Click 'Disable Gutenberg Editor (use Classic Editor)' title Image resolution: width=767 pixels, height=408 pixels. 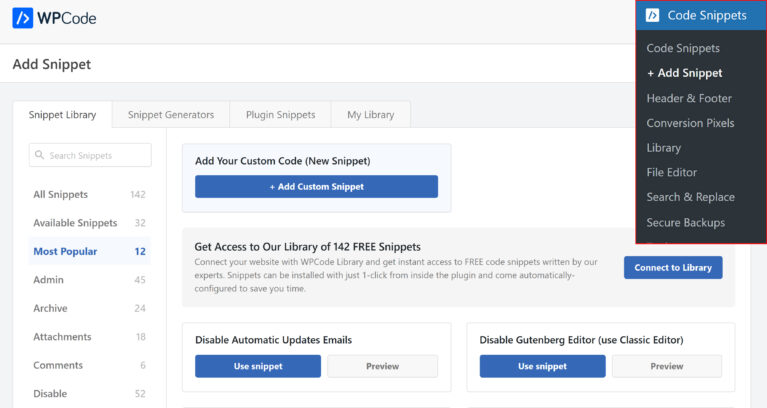coord(581,340)
